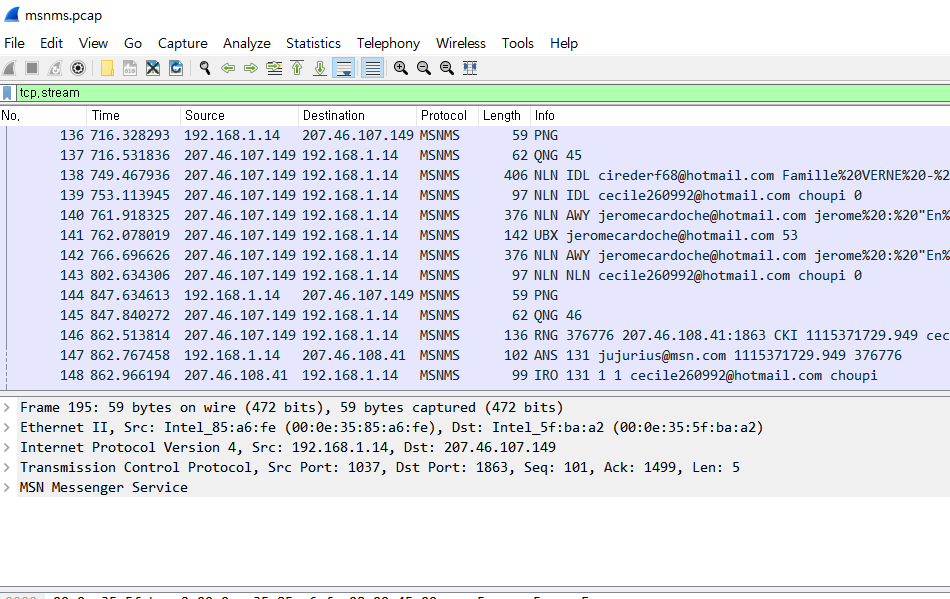Open the Capture menu
The image size is (950, 599).
pyautogui.click(x=182, y=43)
